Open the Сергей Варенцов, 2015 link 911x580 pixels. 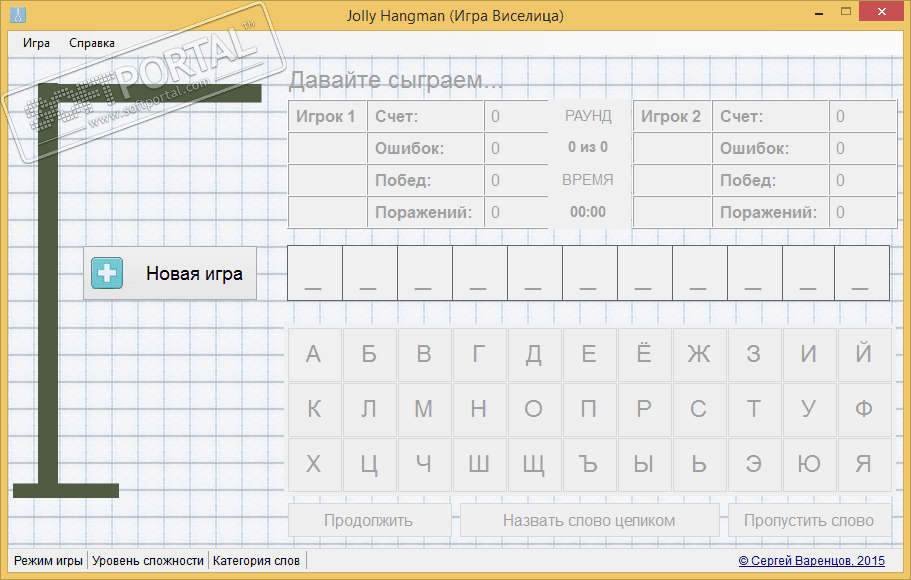(x=812, y=561)
